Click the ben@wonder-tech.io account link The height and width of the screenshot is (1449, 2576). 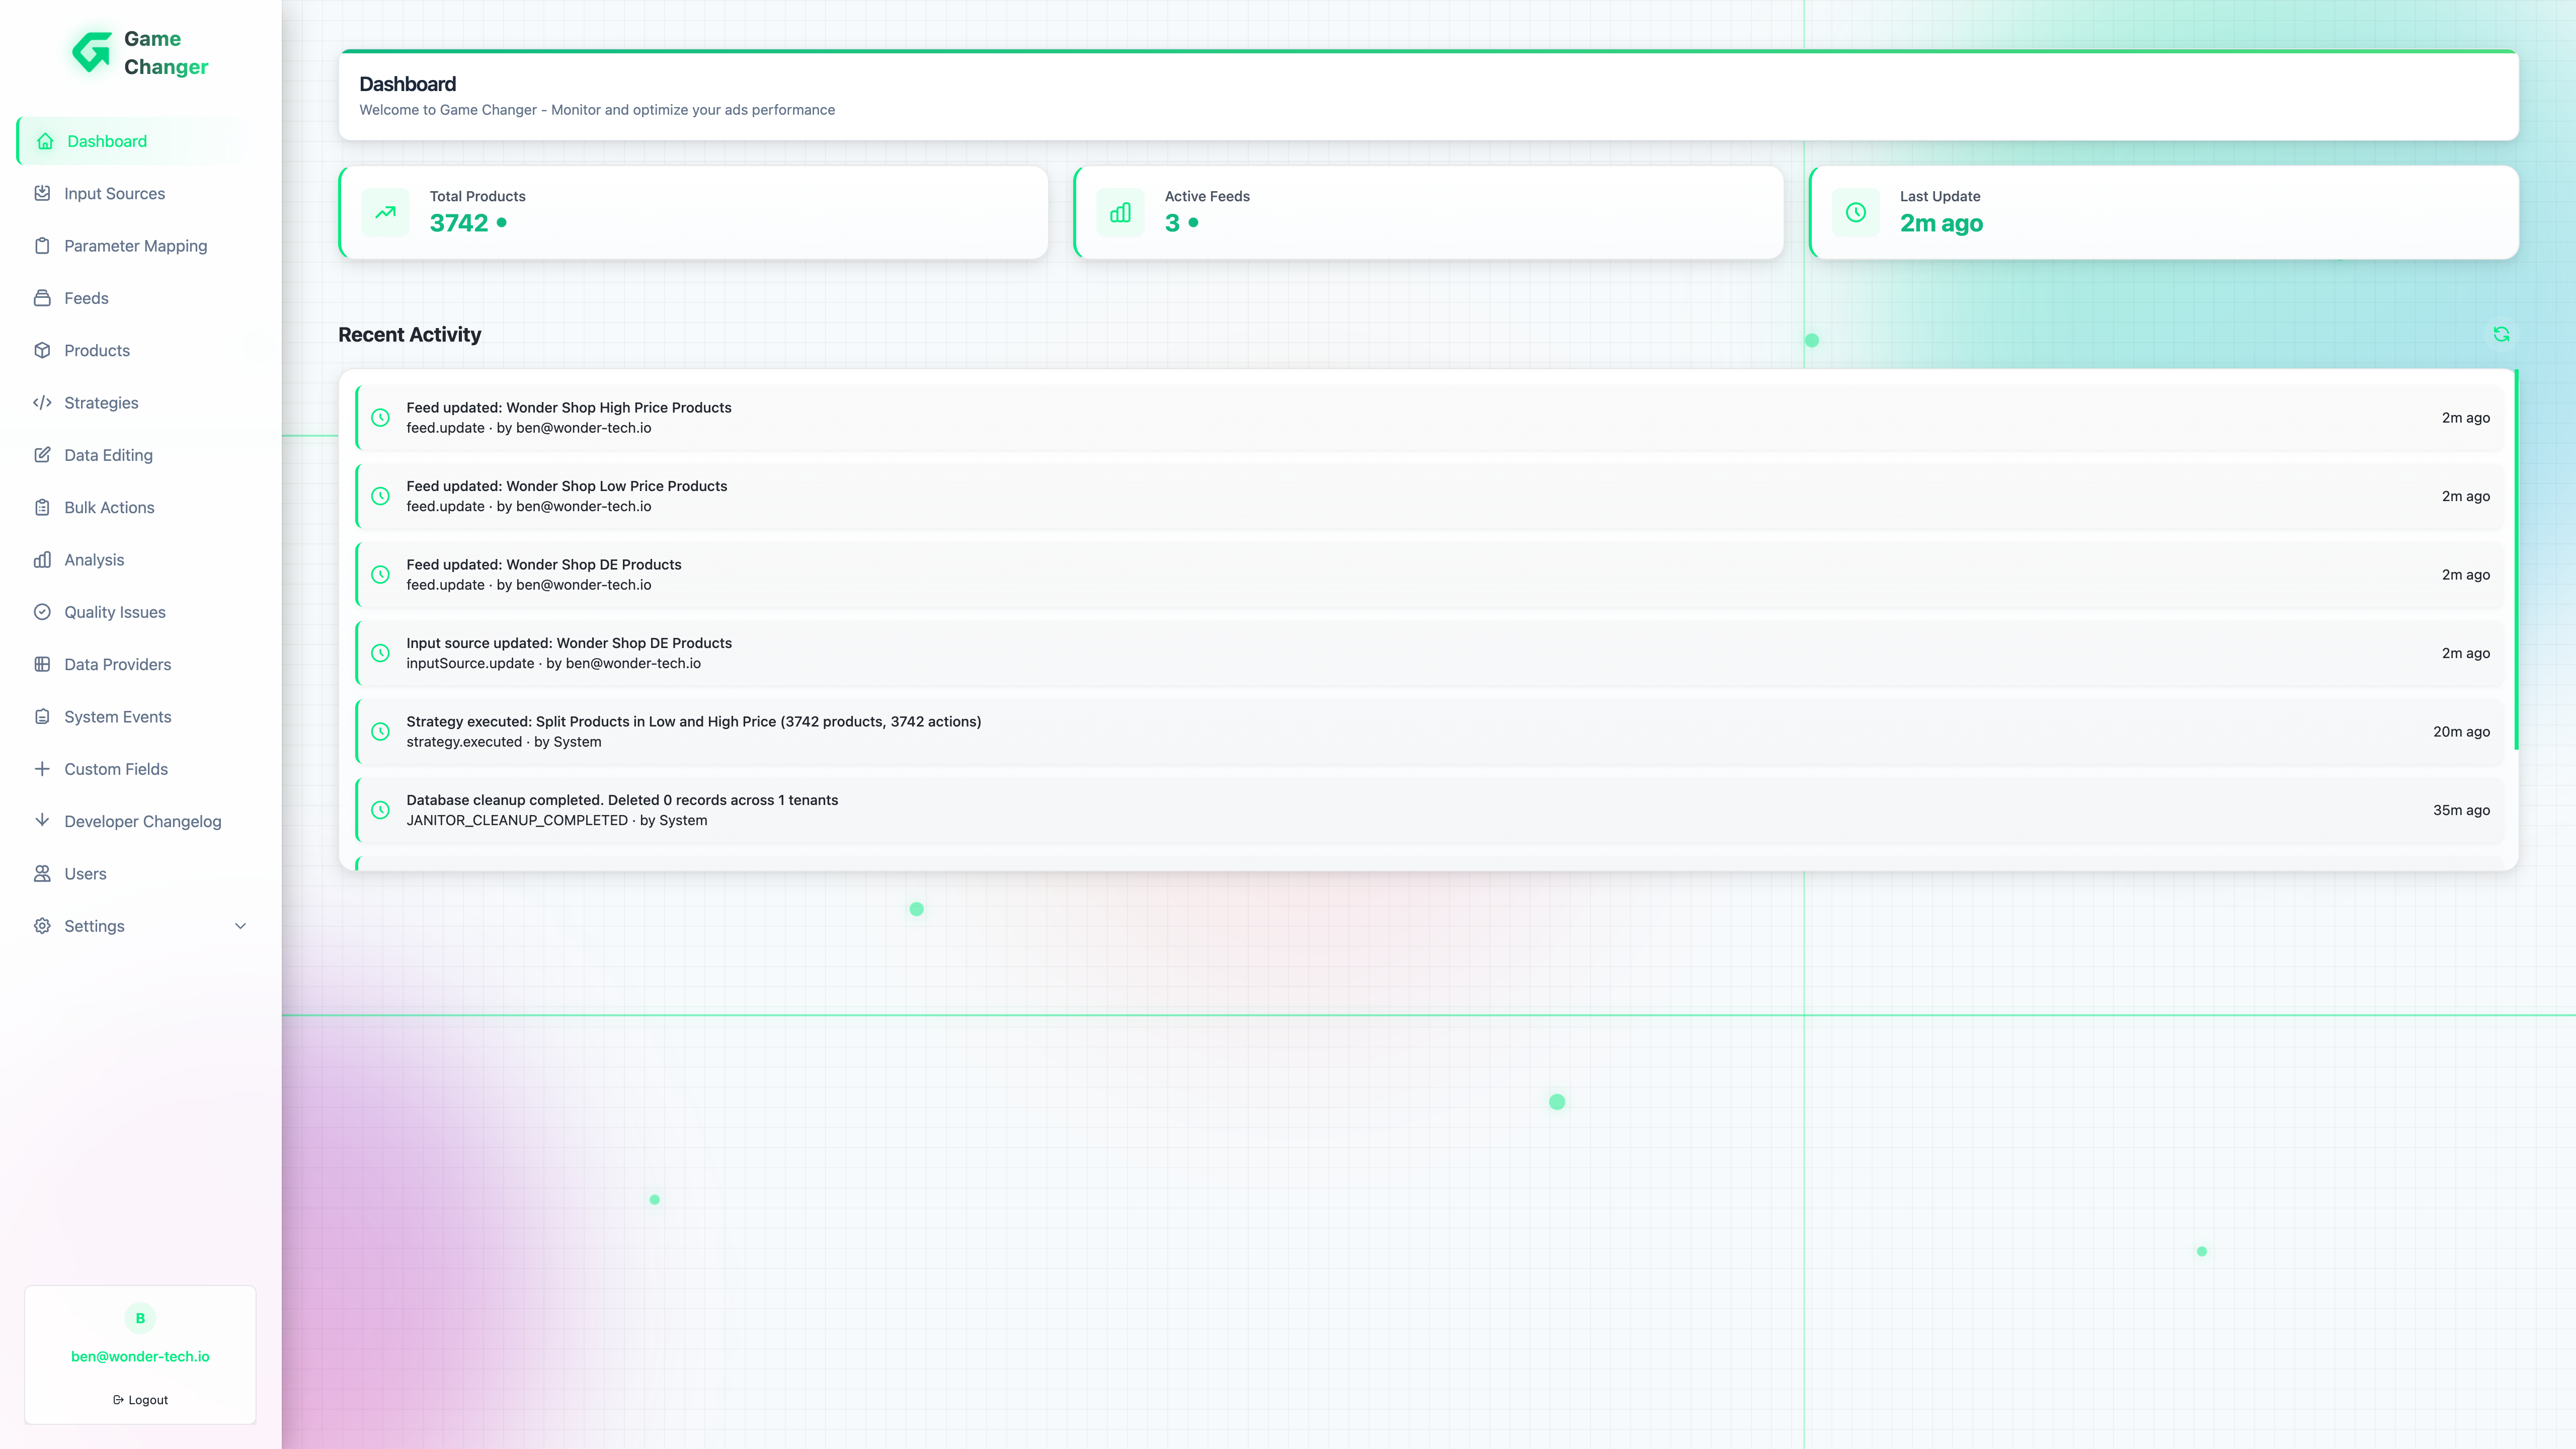coord(140,1356)
